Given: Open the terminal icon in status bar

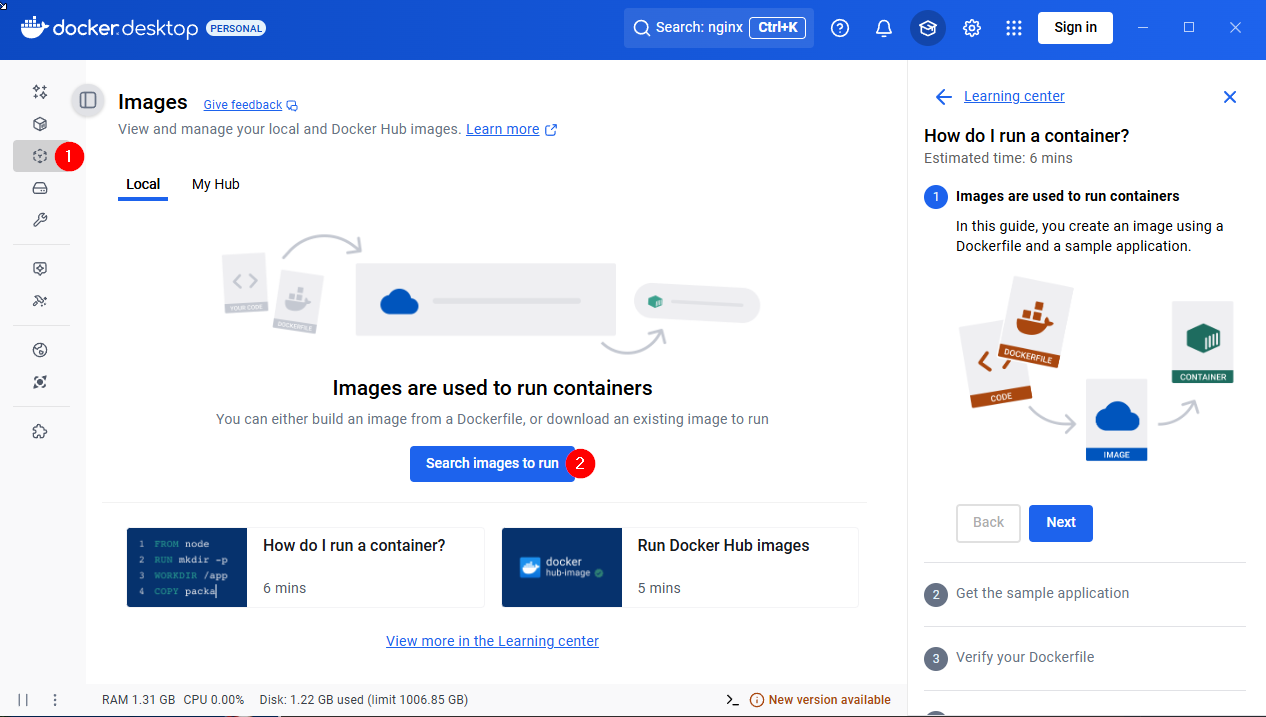Looking at the screenshot, I should [732, 700].
